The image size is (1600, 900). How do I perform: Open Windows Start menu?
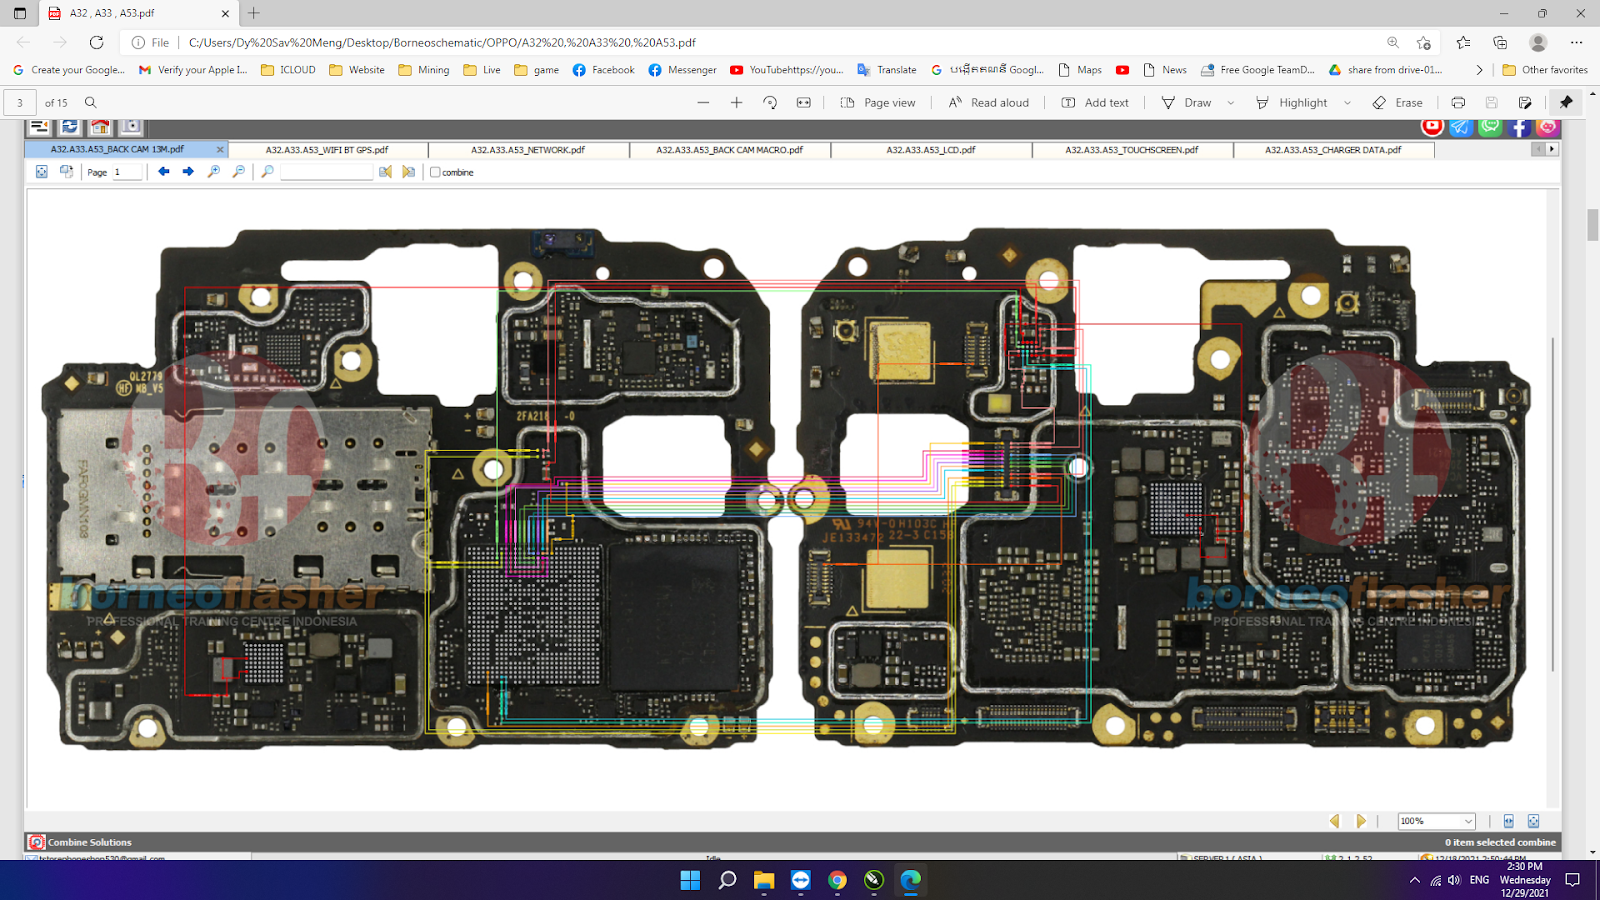point(690,880)
